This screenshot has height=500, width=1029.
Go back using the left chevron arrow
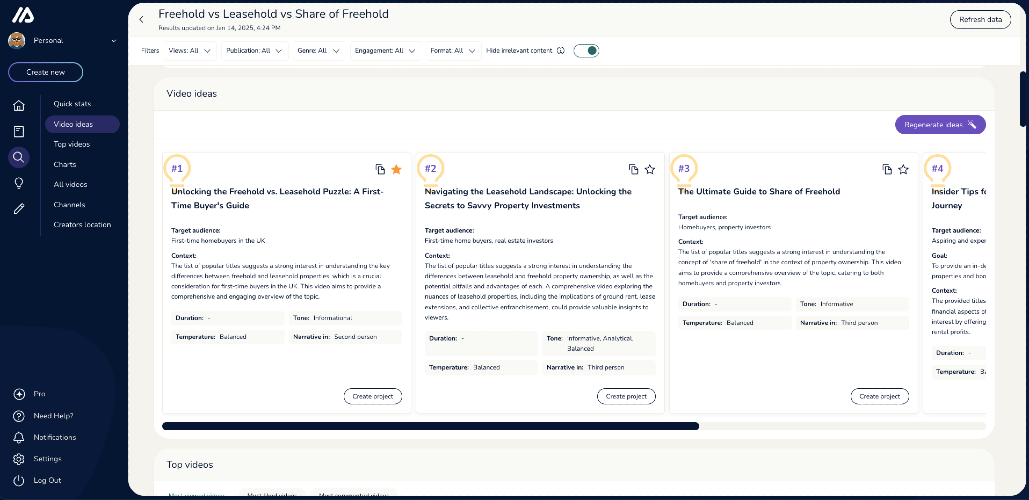(x=141, y=20)
